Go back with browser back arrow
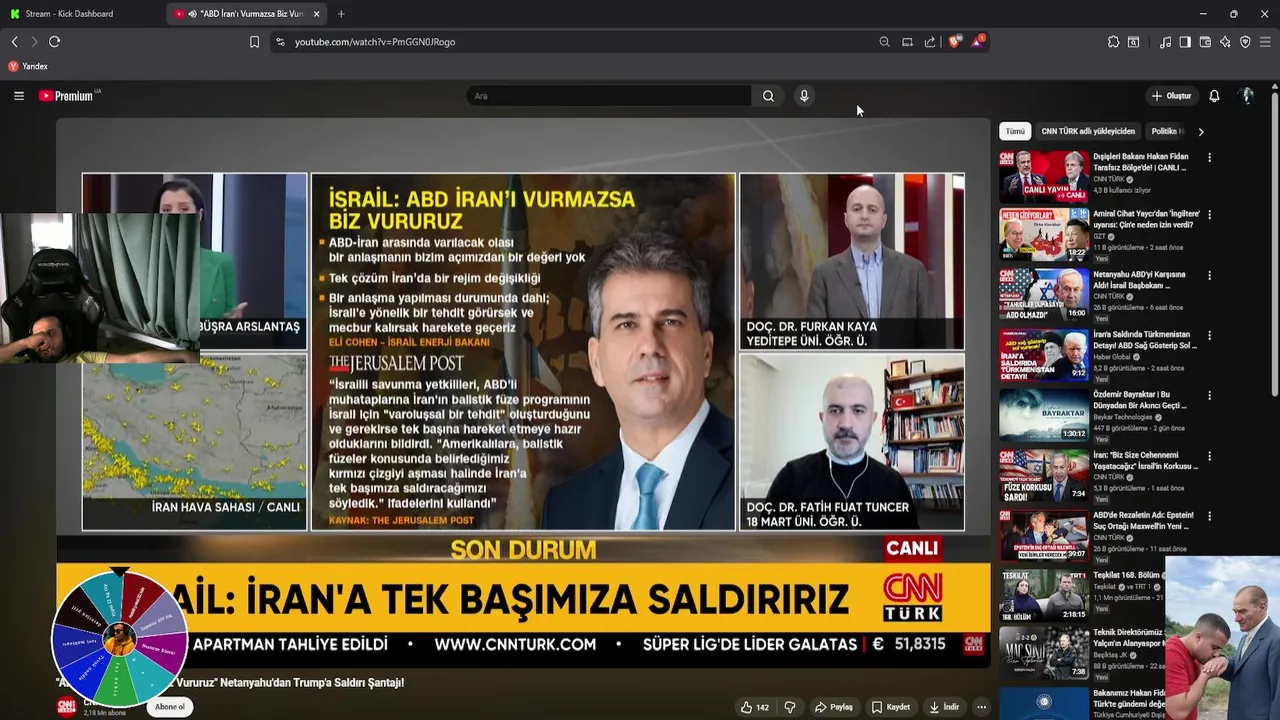1280x720 pixels. tap(14, 42)
